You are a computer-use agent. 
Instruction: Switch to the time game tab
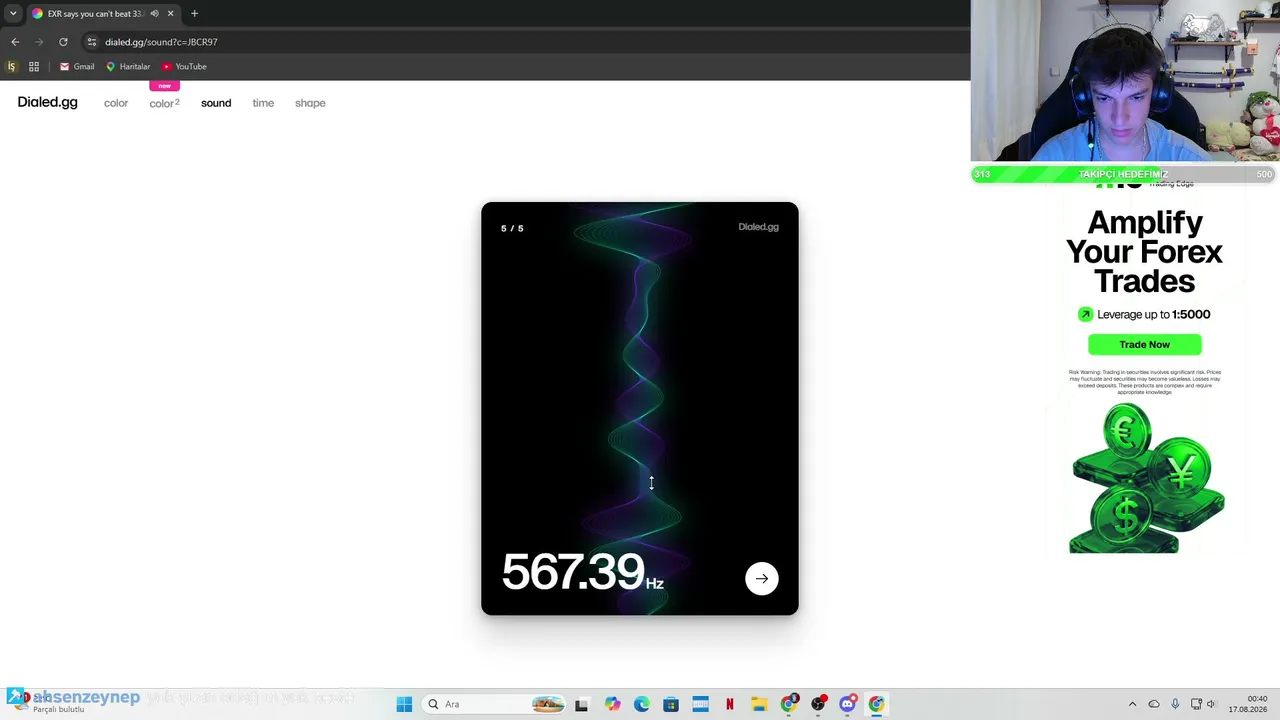pyautogui.click(x=263, y=103)
